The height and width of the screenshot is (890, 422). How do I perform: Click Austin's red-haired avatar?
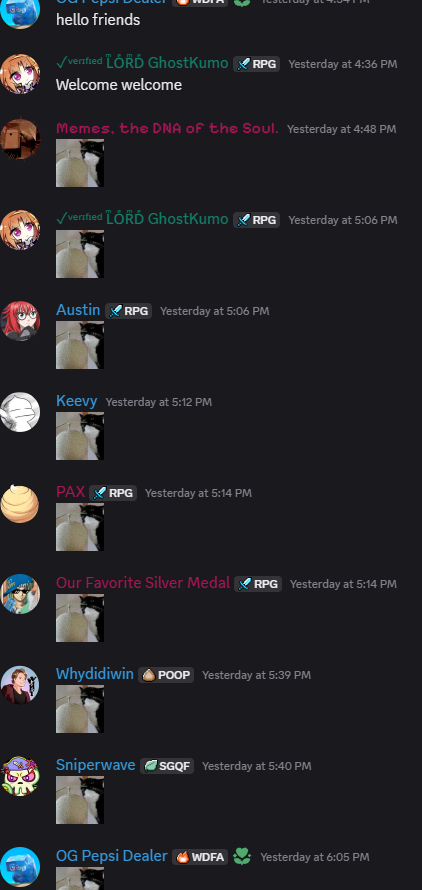click(x=20, y=321)
